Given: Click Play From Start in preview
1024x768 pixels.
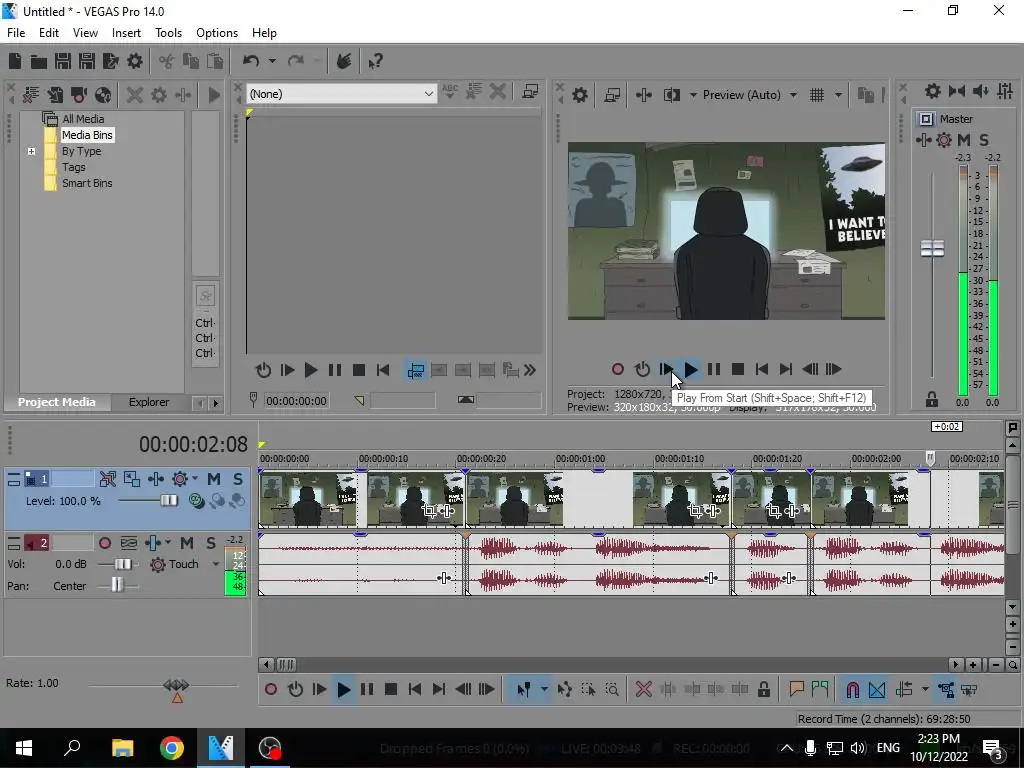Looking at the screenshot, I should (666, 370).
